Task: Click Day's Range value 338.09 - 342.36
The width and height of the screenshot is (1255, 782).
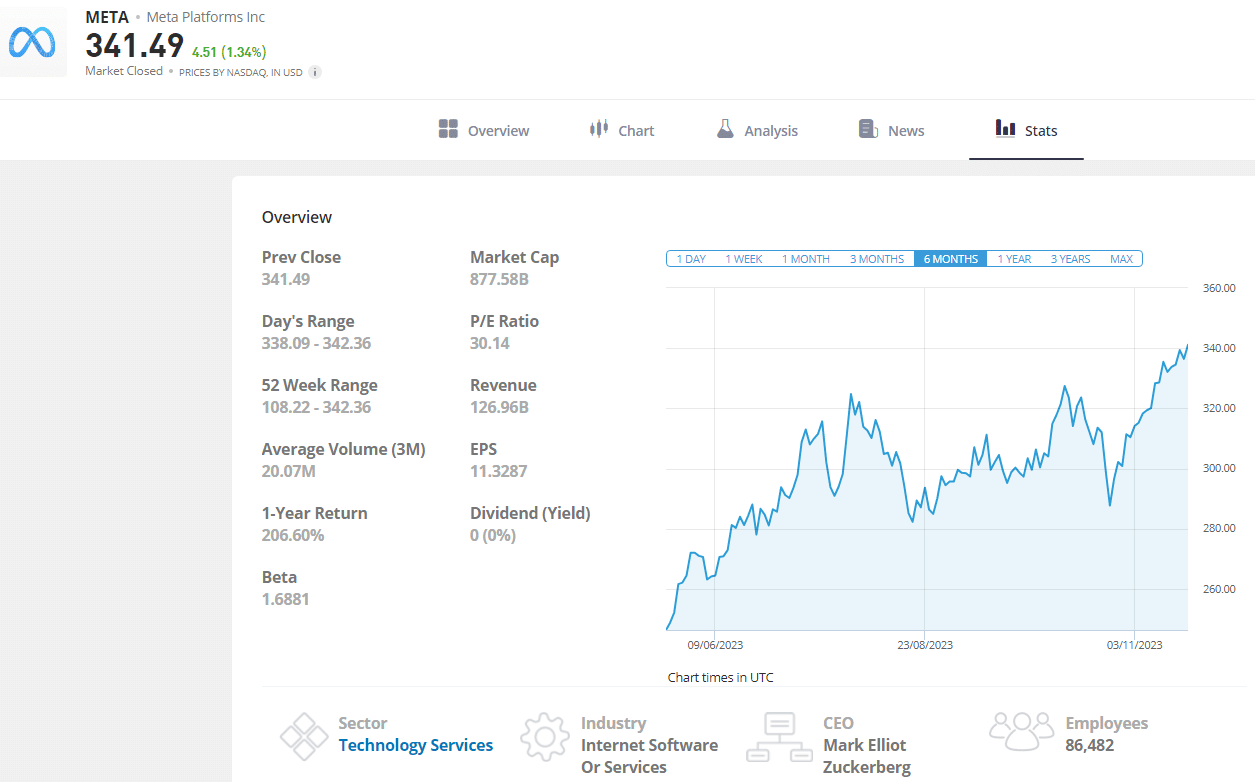Action: (316, 343)
